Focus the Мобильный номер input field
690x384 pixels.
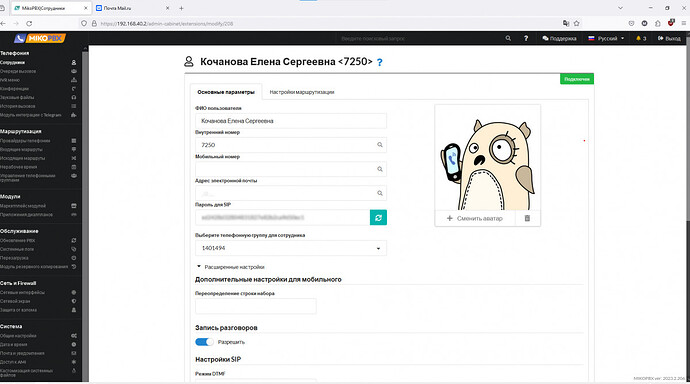click(x=291, y=169)
